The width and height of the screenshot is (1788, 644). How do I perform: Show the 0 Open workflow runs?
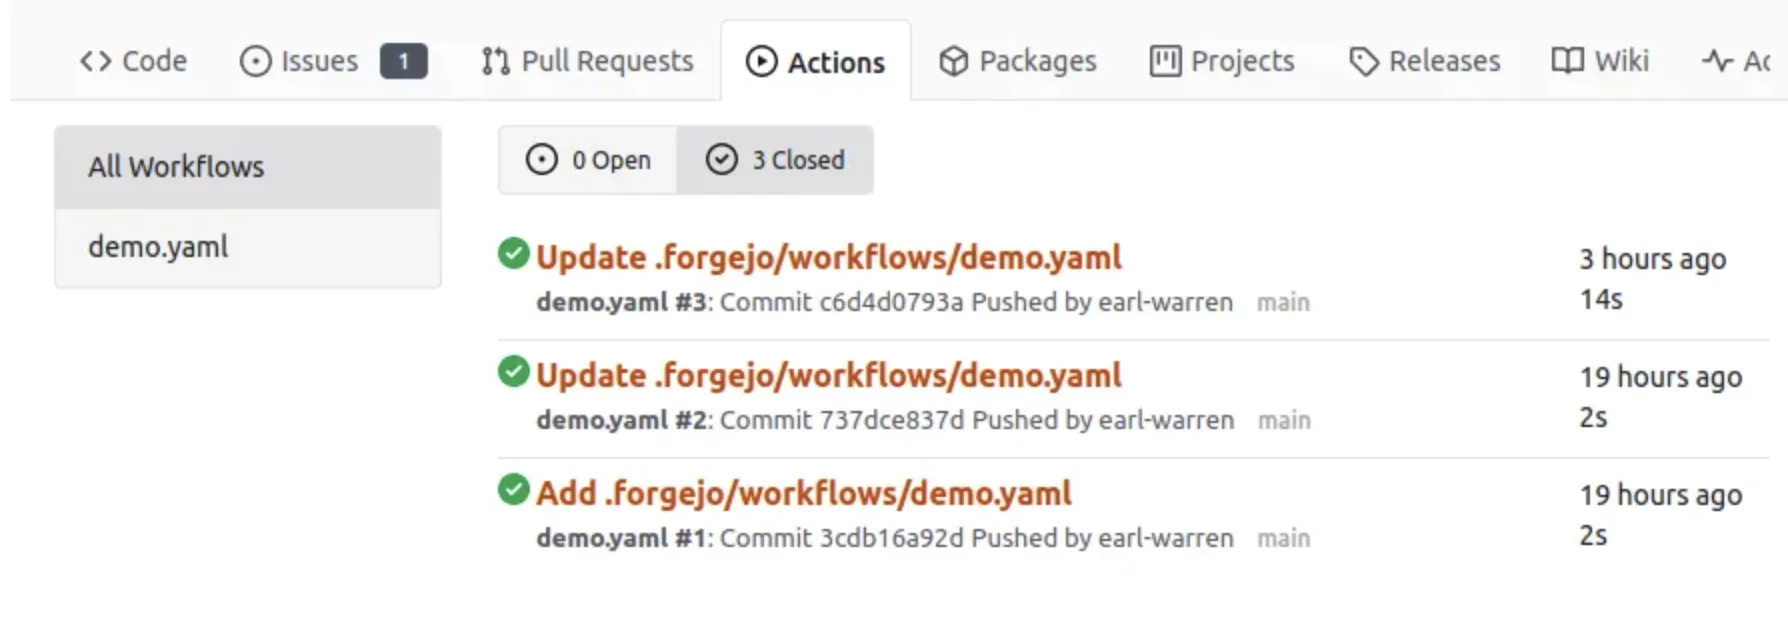[589, 160]
